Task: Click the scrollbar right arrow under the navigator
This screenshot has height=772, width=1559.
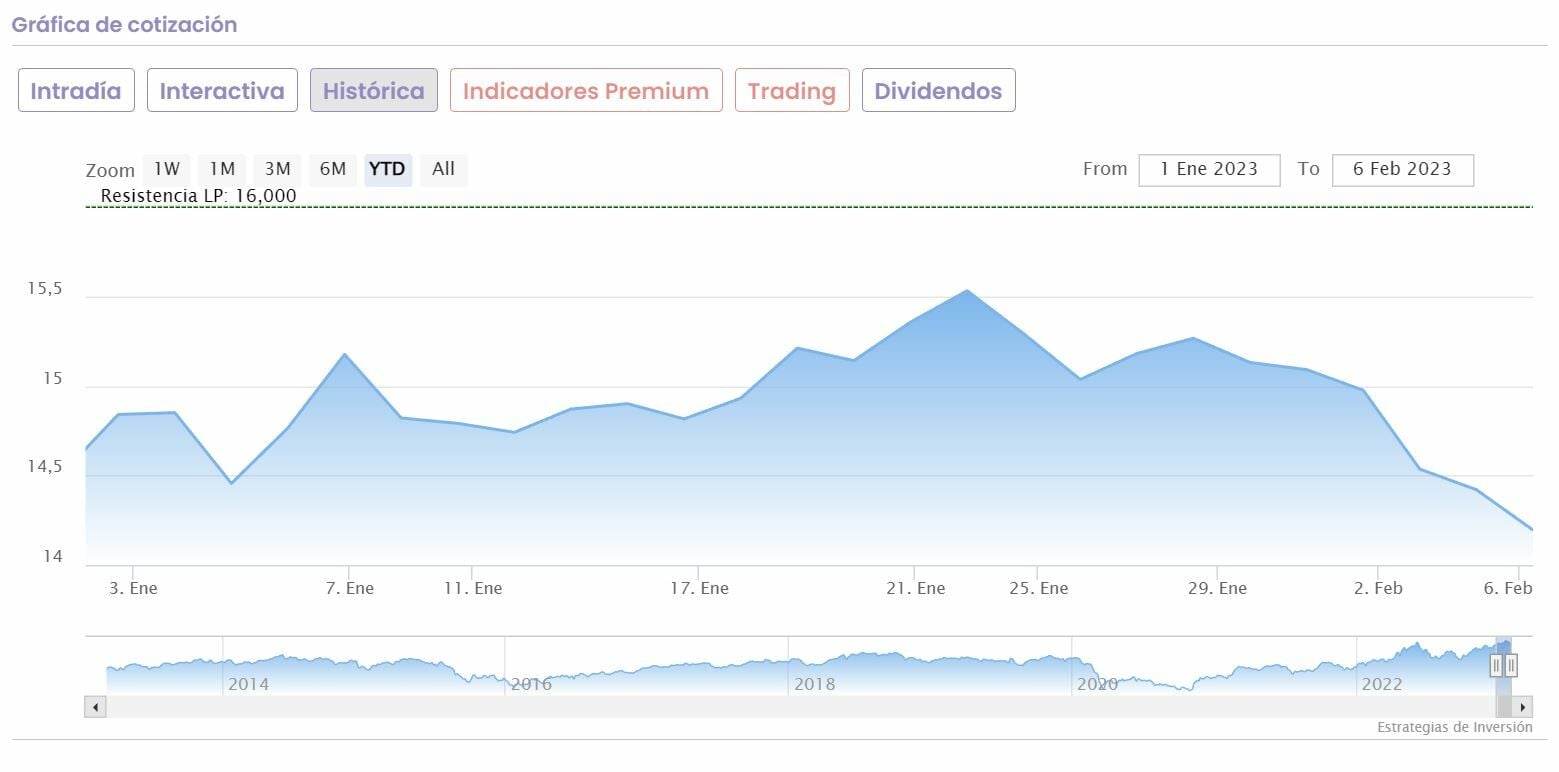Action: (x=1523, y=707)
